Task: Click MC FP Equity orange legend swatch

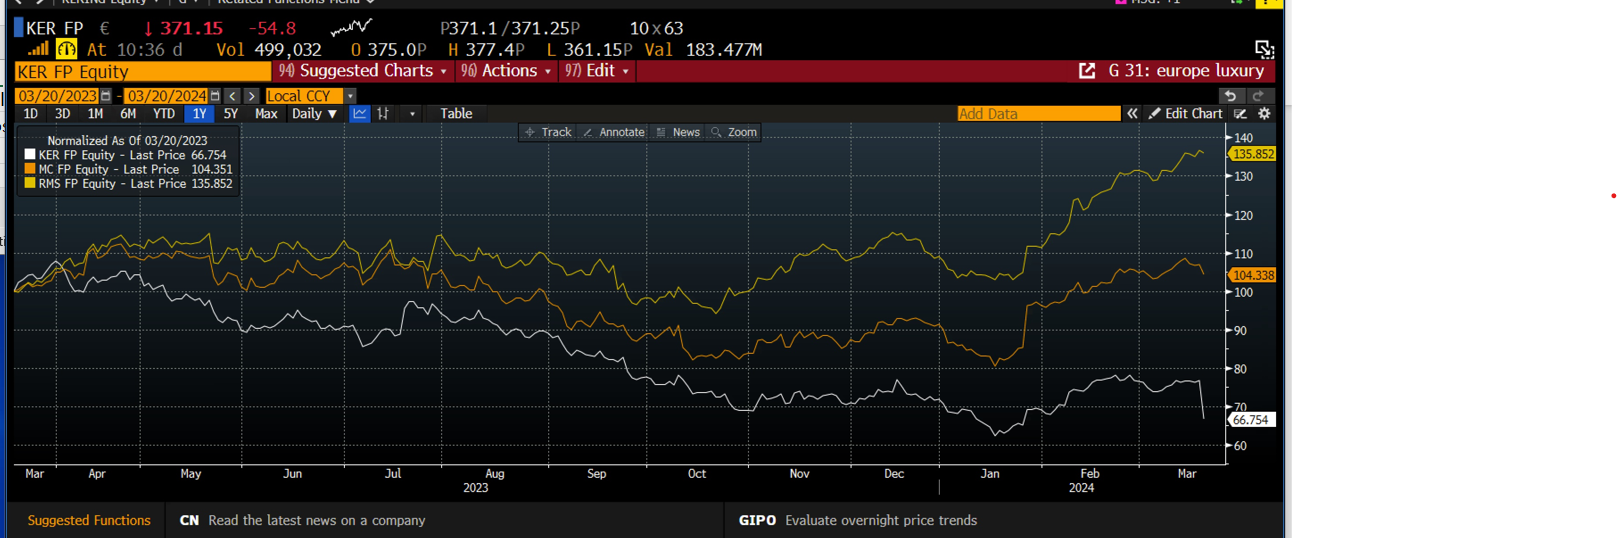Action: (x=30, y=169)
